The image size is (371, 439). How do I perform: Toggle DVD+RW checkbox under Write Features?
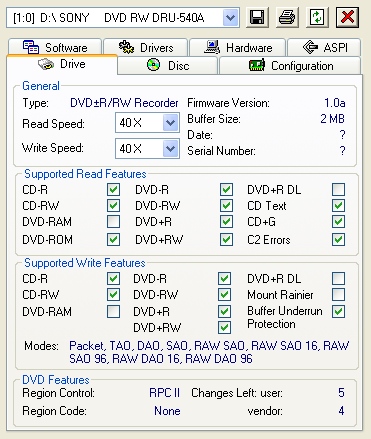tap(224, 327)
